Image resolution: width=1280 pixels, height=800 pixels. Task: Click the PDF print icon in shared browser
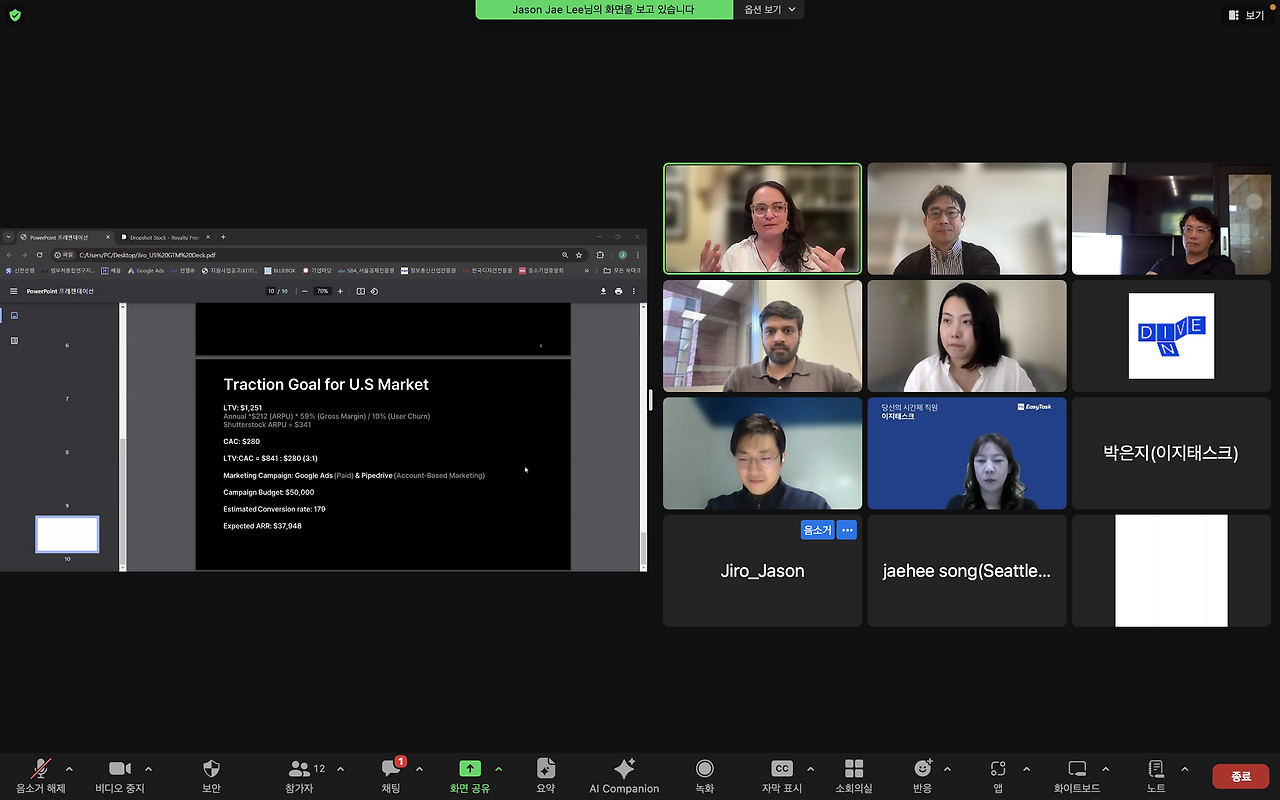pos(618,291)
